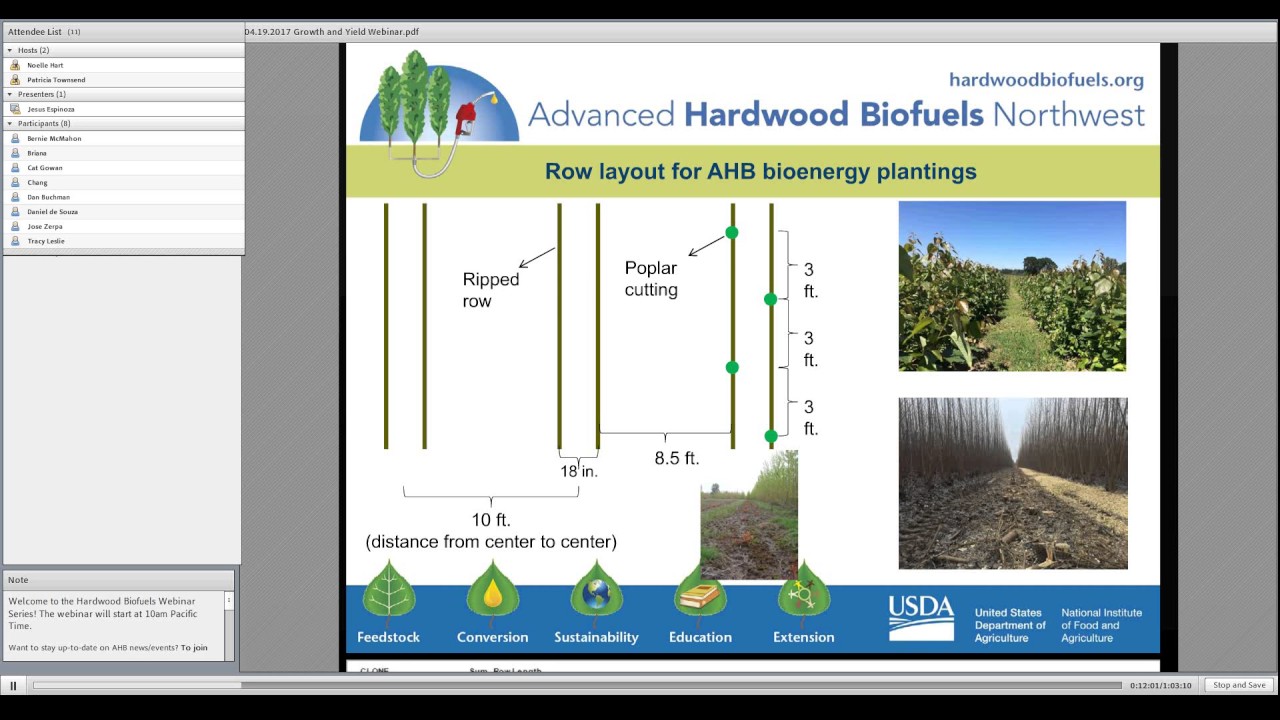The image size is (1280, 720).
Task: Click the playback progress slider
Action: 577,685
